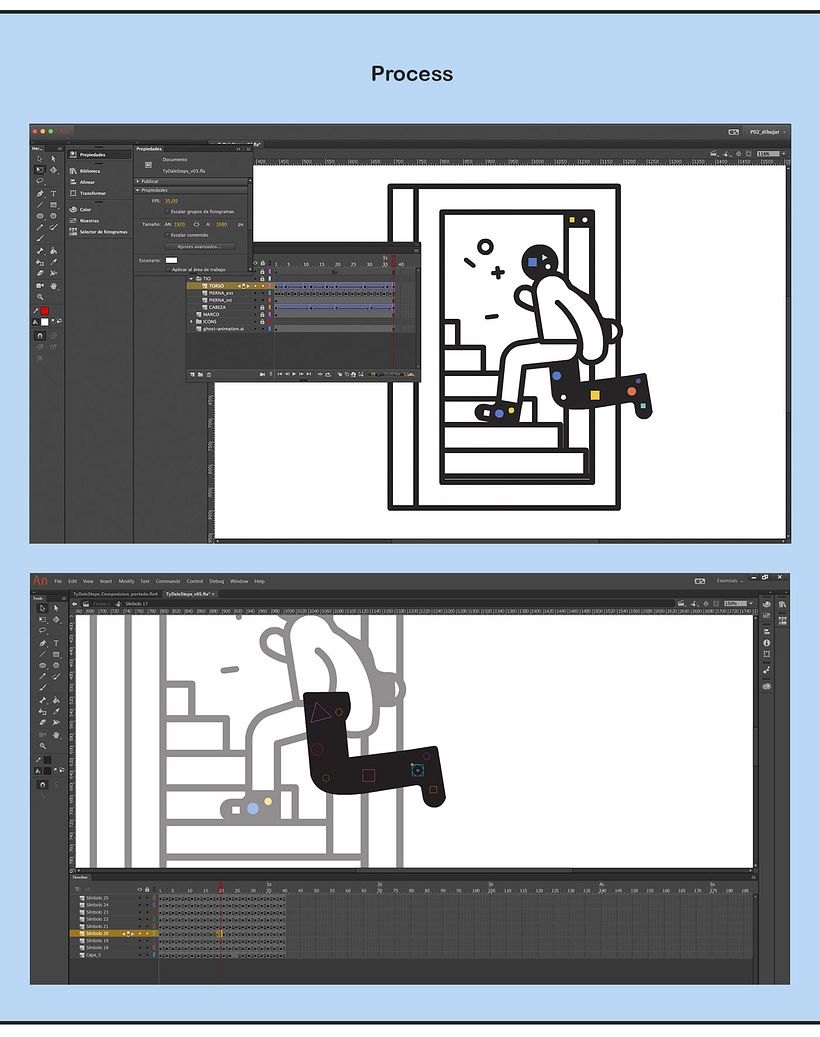This screenshot has height=1037, width=820.
Task: Click the Ajustes avanzados button
Action: point(200,247)
